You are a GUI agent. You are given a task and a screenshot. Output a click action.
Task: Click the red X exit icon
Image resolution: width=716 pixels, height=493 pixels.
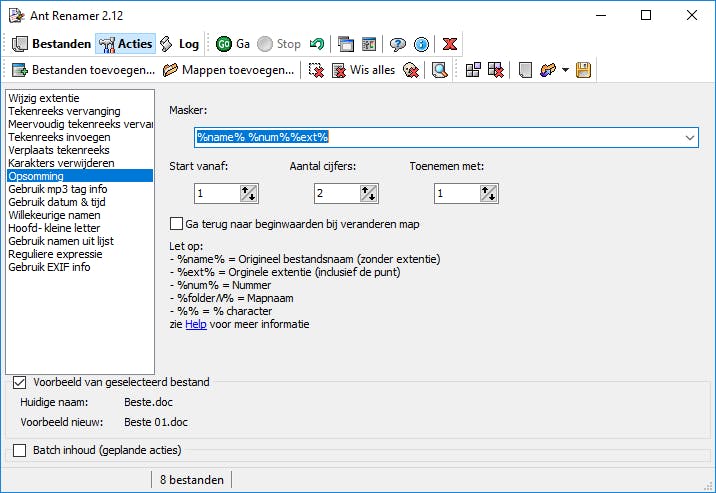pos(450,44)
